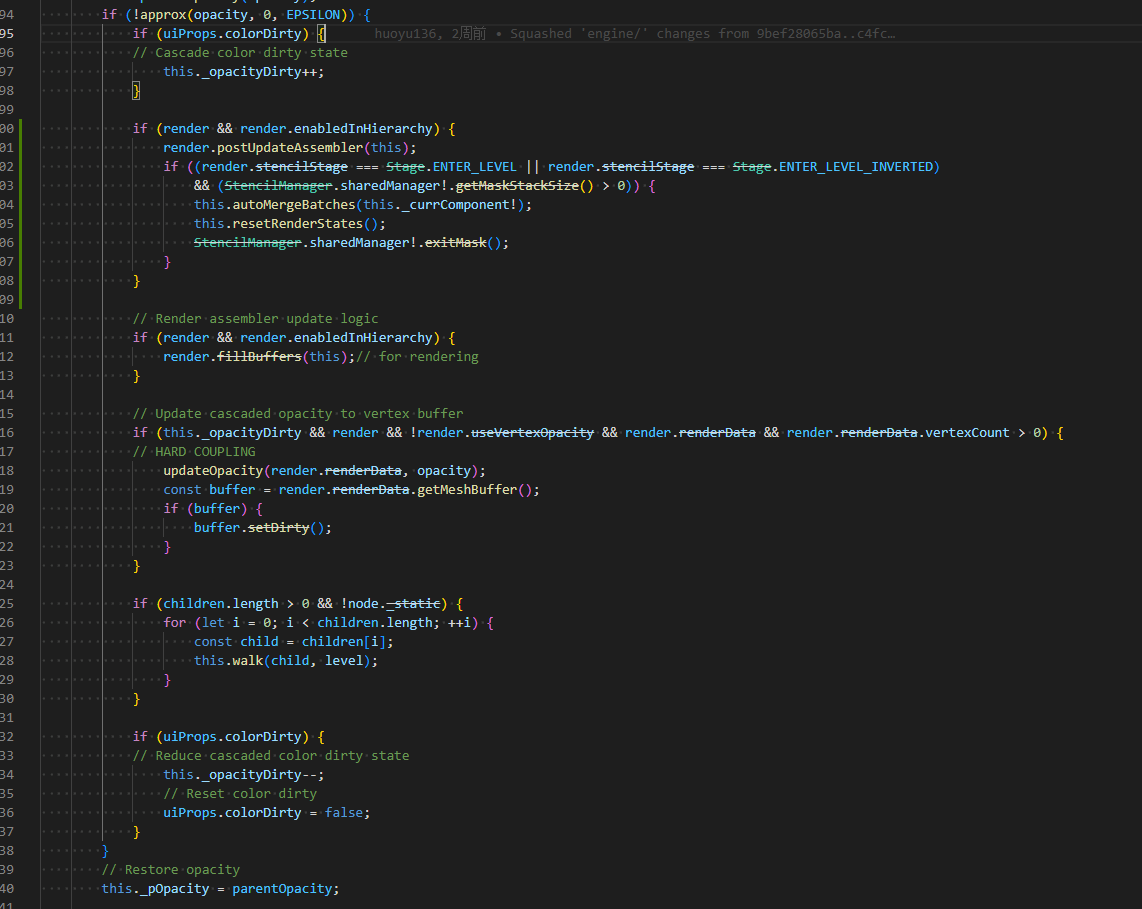Click the "this.resetRenderStates();" line

pyautogui.click(x=289, y=224)
